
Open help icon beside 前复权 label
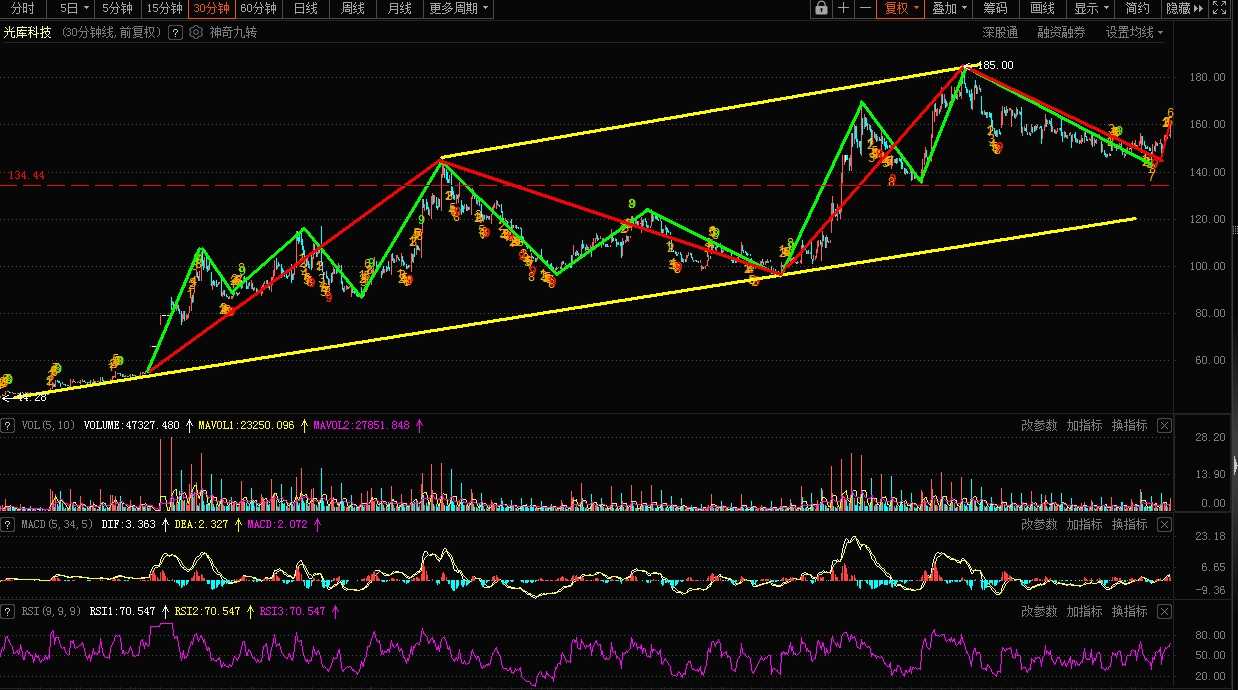pyautogui.click(x=175, y=32)
